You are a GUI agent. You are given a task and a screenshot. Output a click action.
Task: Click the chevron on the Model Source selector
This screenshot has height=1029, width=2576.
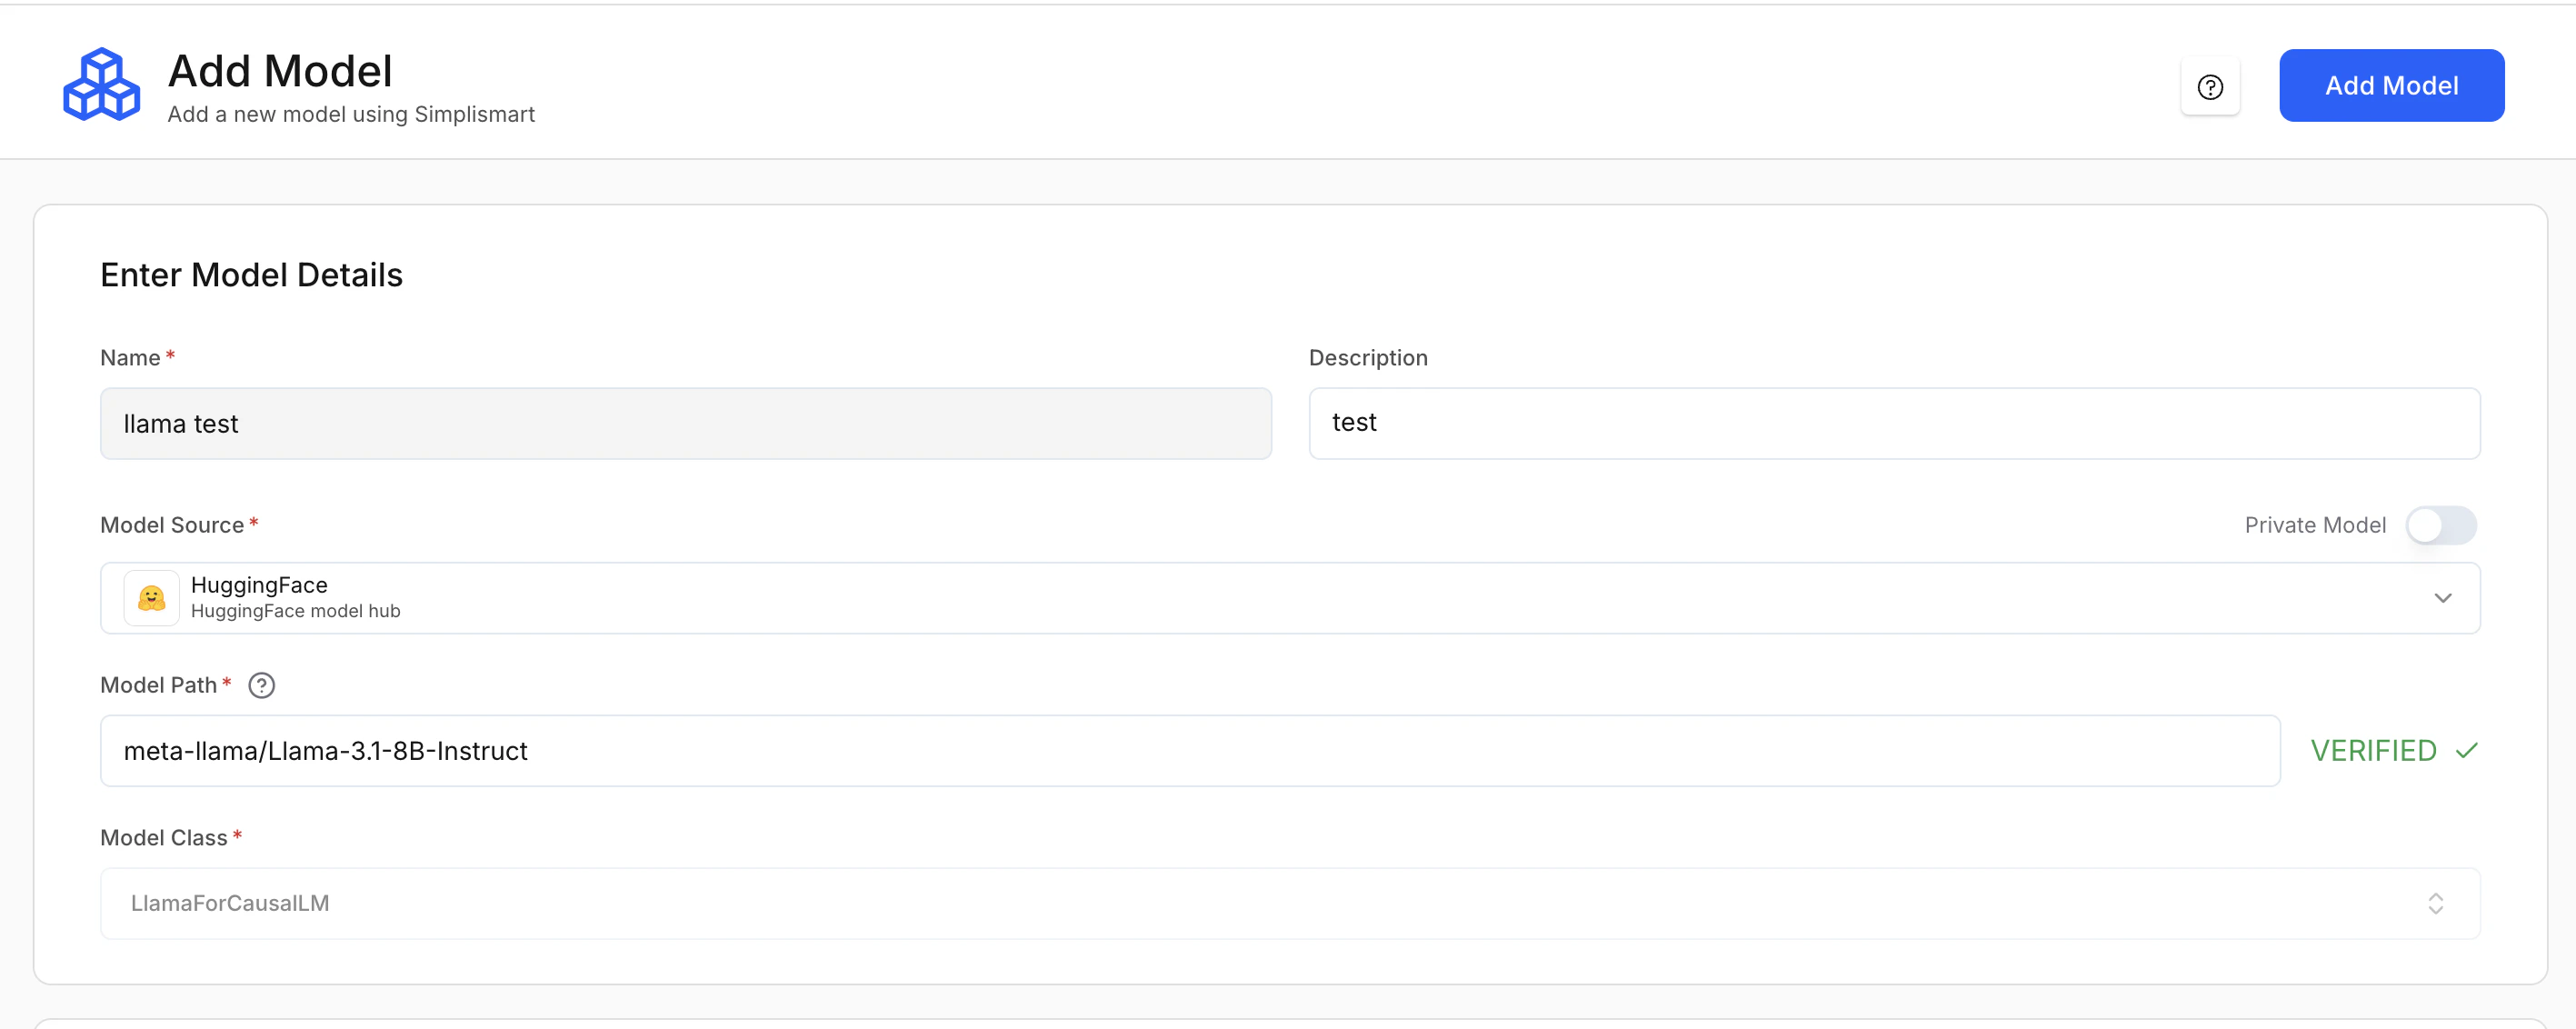2444,598
